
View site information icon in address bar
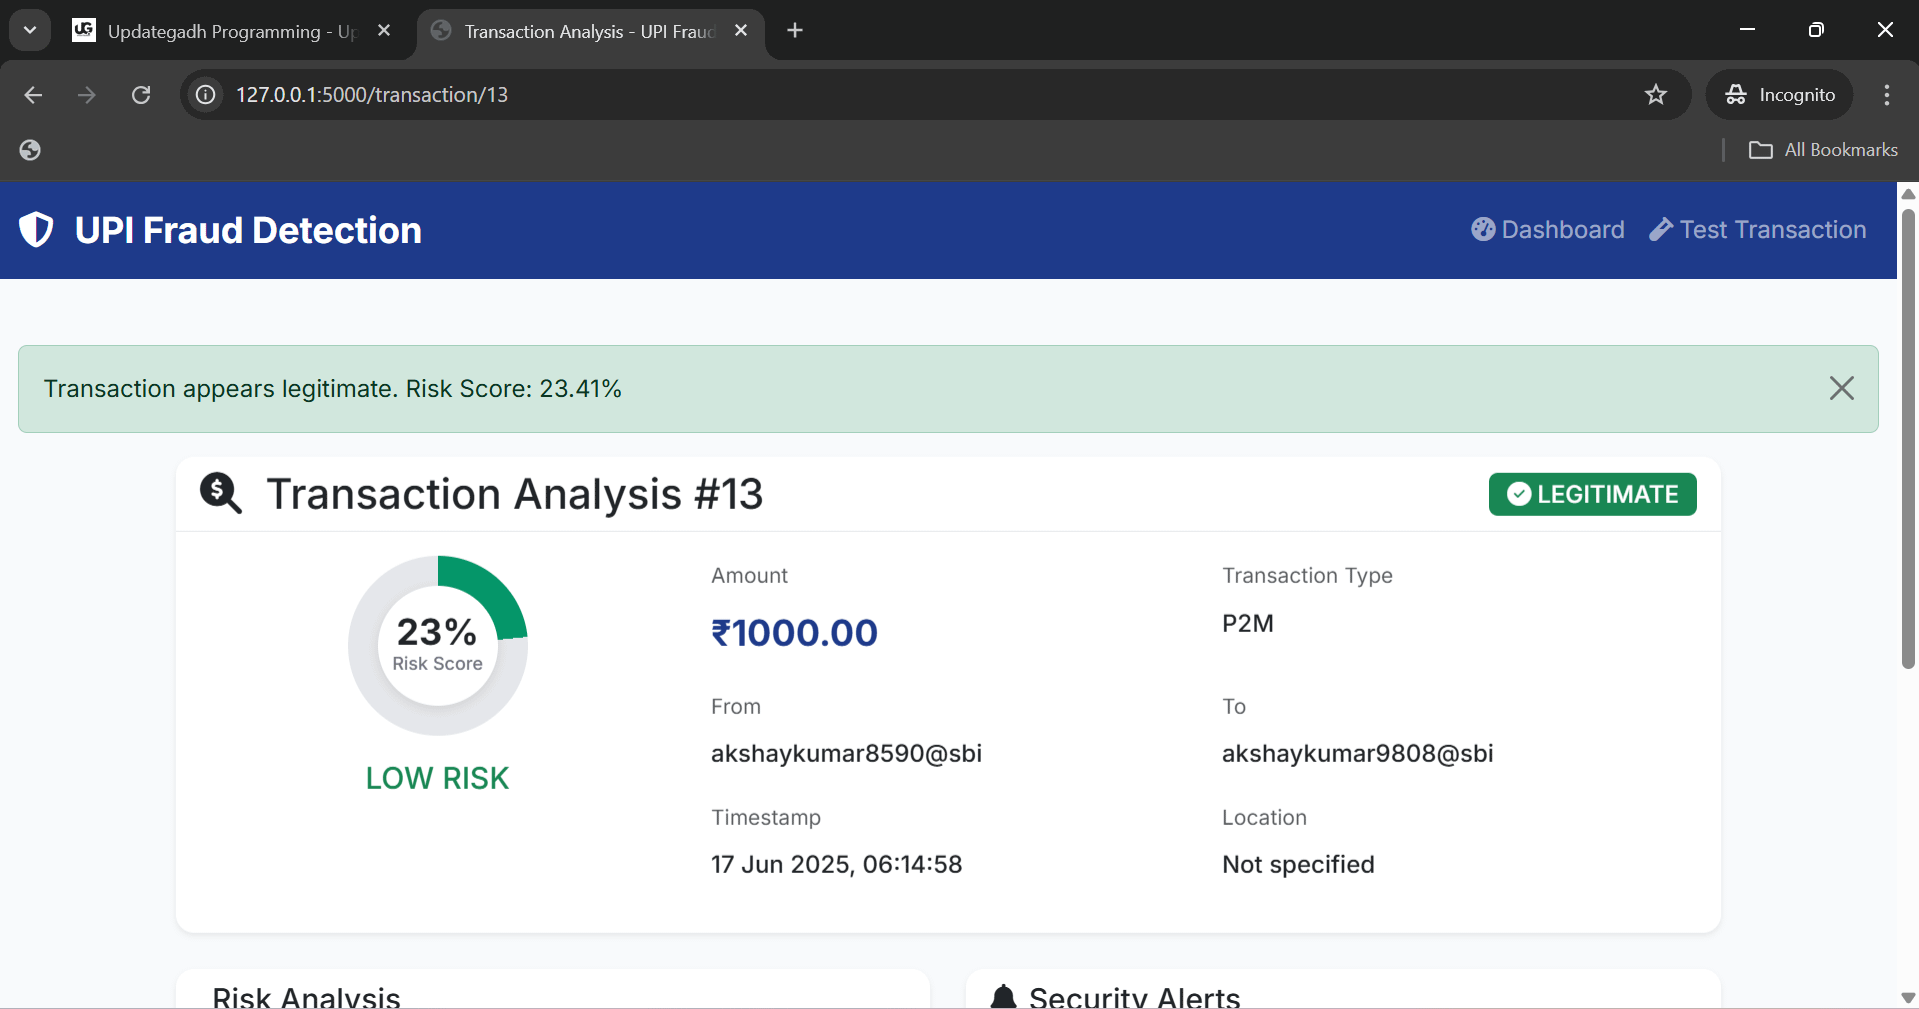pos(206,95)
